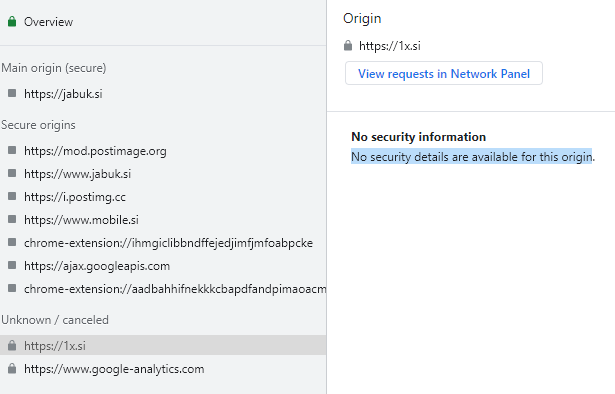The height and width of the screenshot is (394, 615).
Task: Click the square icon beside ajax.googleapis.com
Action: 12,265
